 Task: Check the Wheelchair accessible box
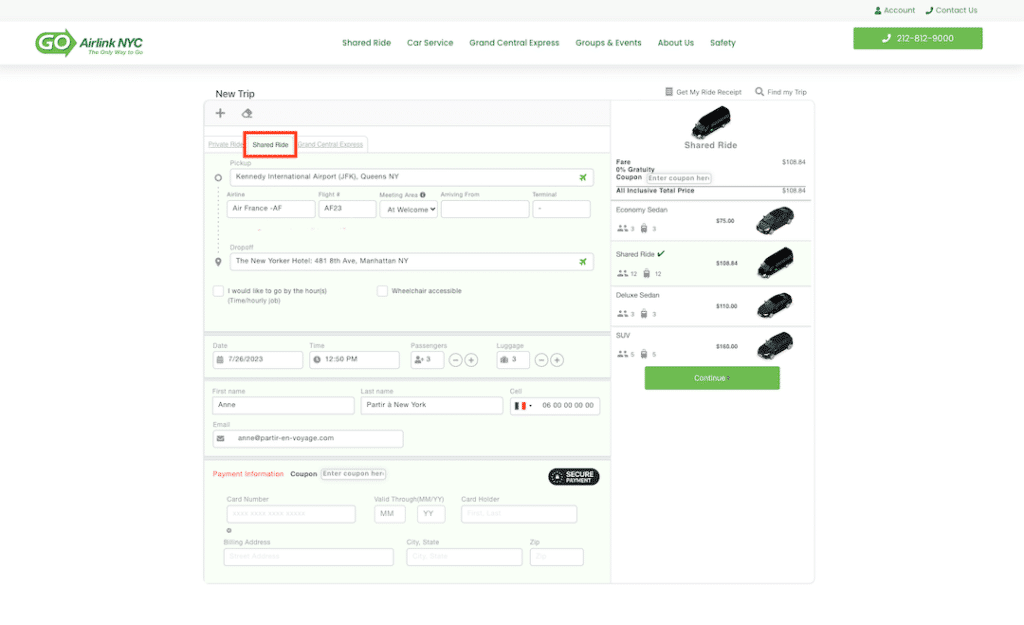pyautogui.click(x=383, y=291)
